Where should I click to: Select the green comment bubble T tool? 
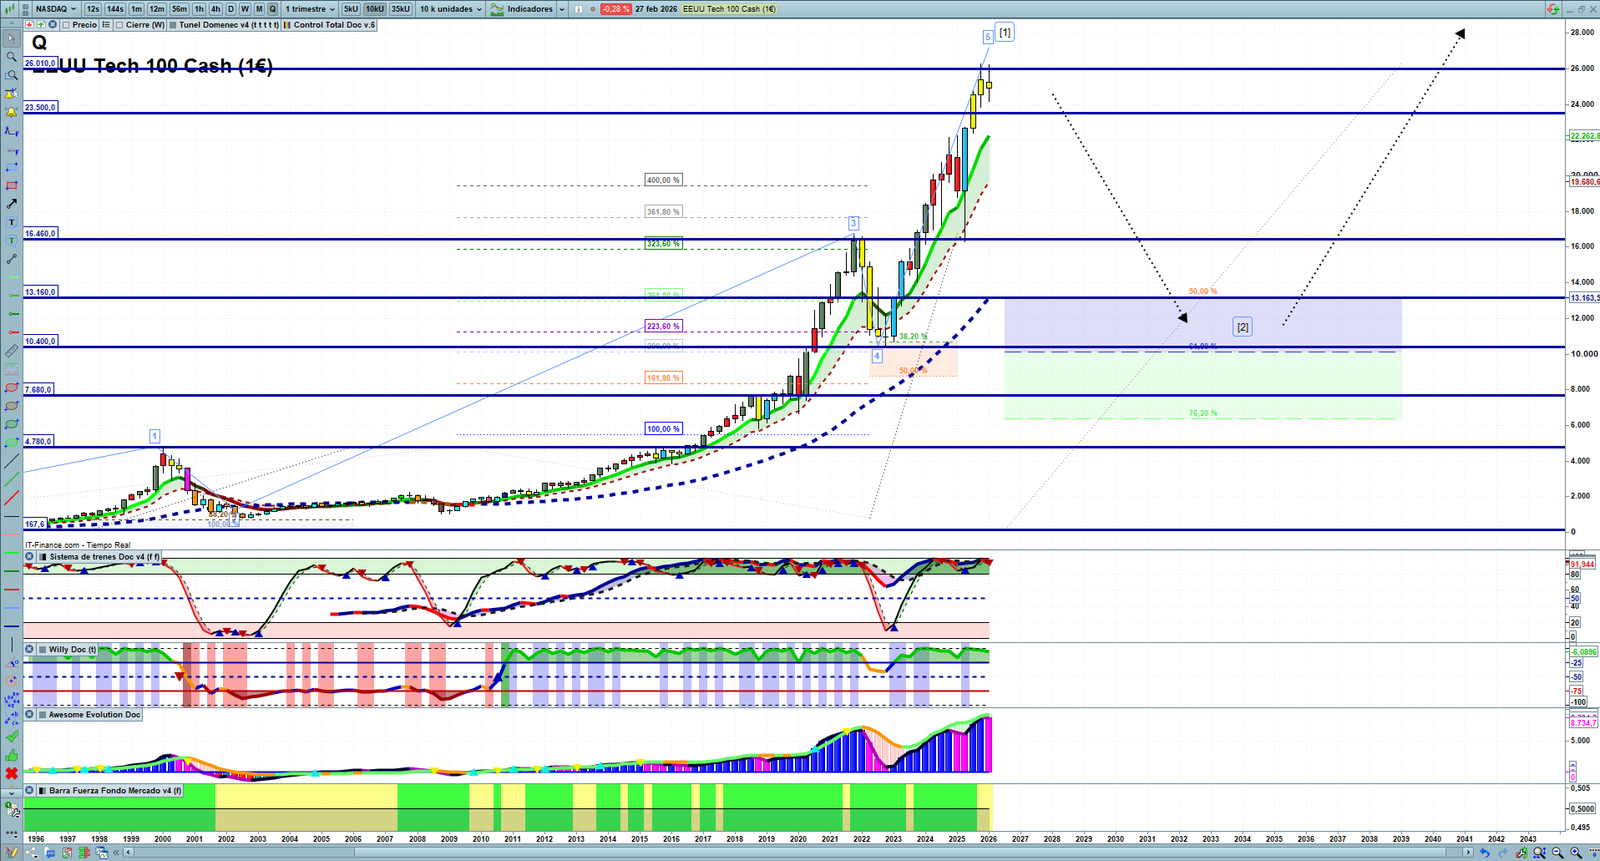(x=12, y=240)
